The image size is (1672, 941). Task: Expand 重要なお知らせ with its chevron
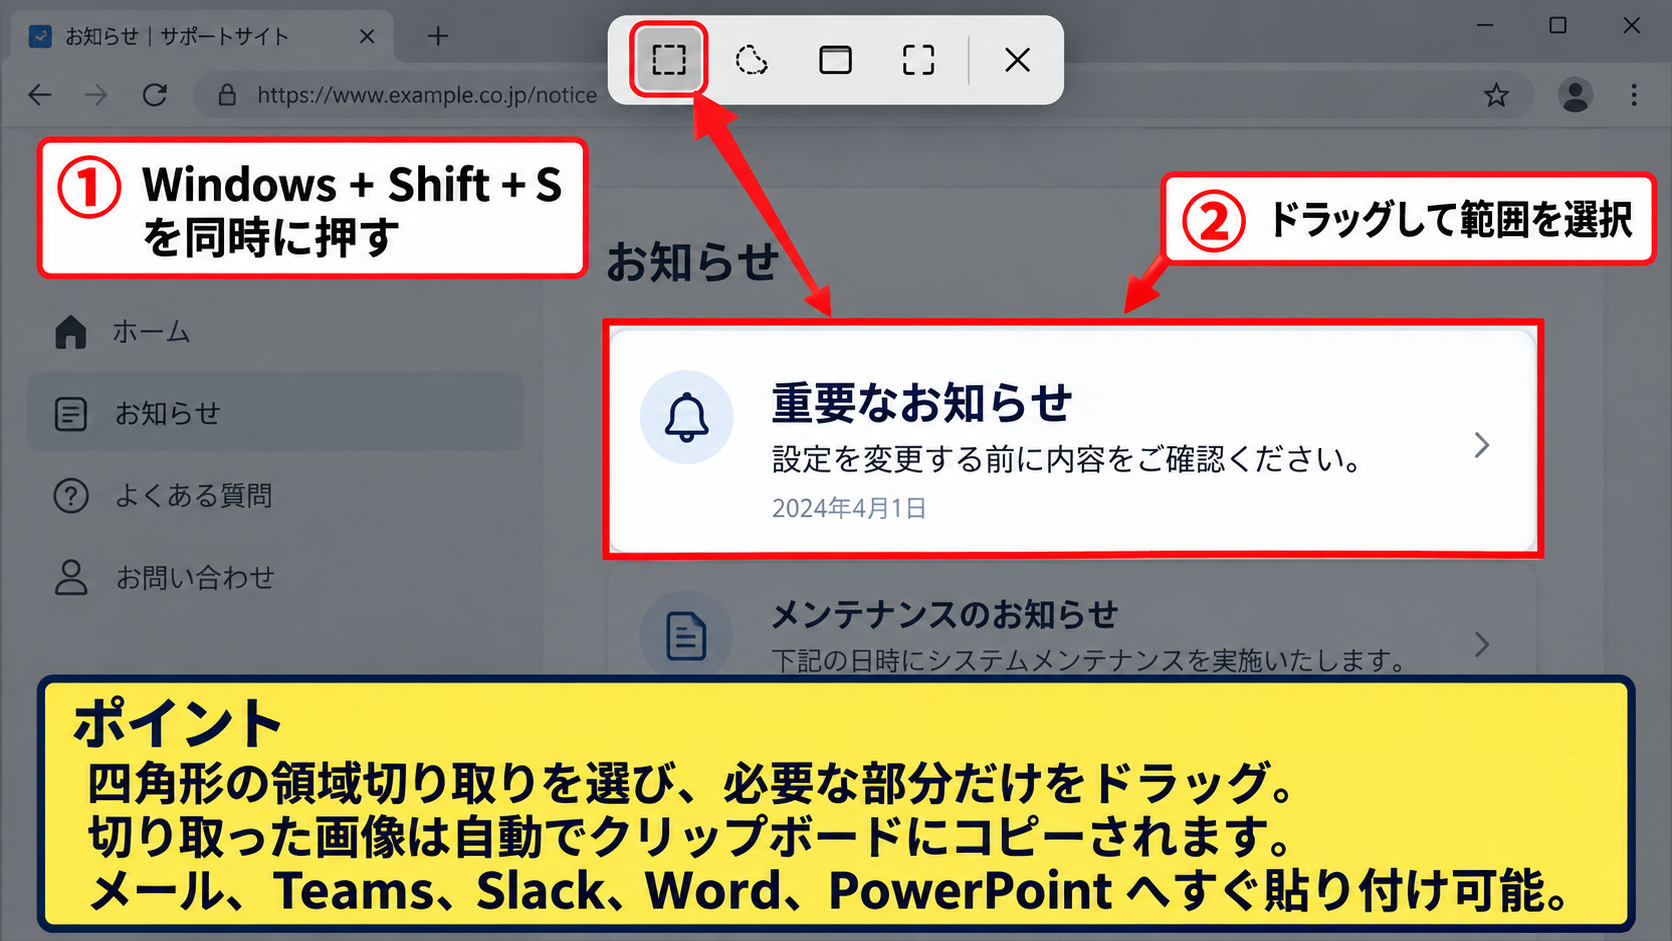tap(1482, 445)
